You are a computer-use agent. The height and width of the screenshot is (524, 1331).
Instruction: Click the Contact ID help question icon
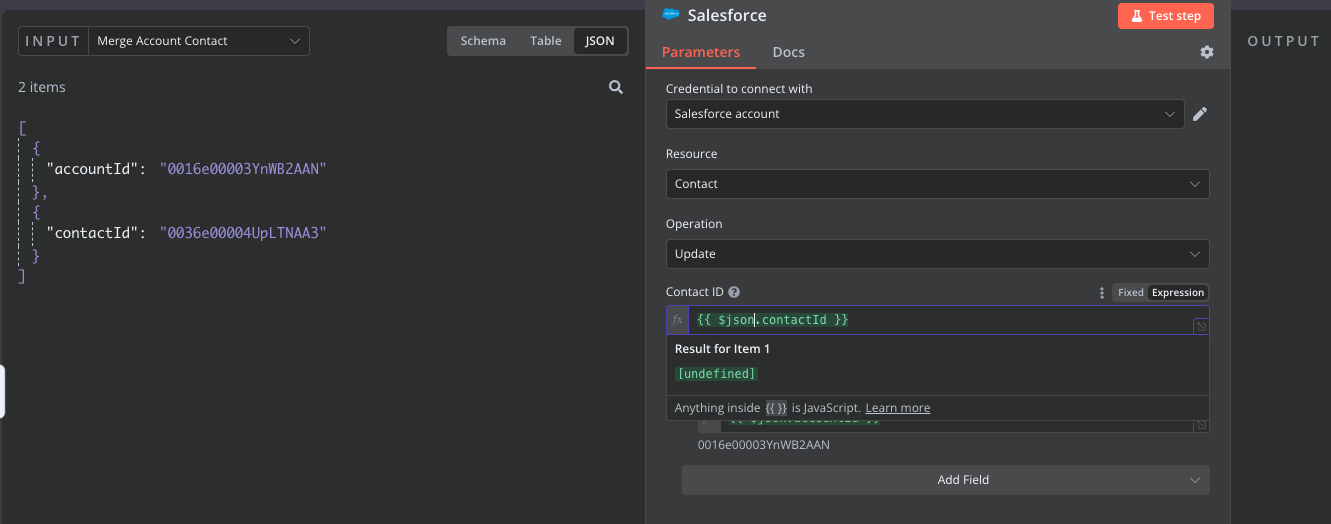tap(734, 293)
